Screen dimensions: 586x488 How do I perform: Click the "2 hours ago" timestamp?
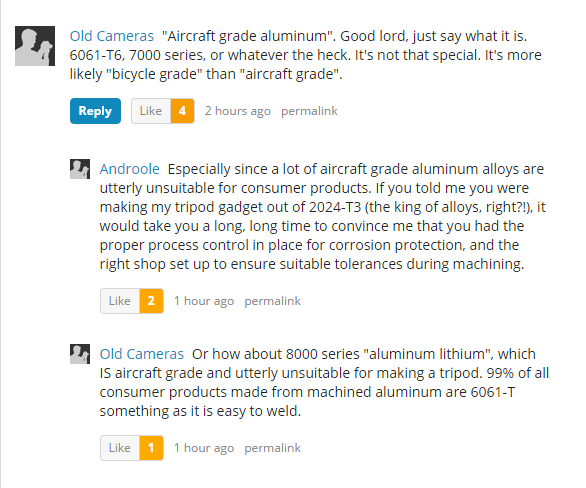[x=238, y=111]
